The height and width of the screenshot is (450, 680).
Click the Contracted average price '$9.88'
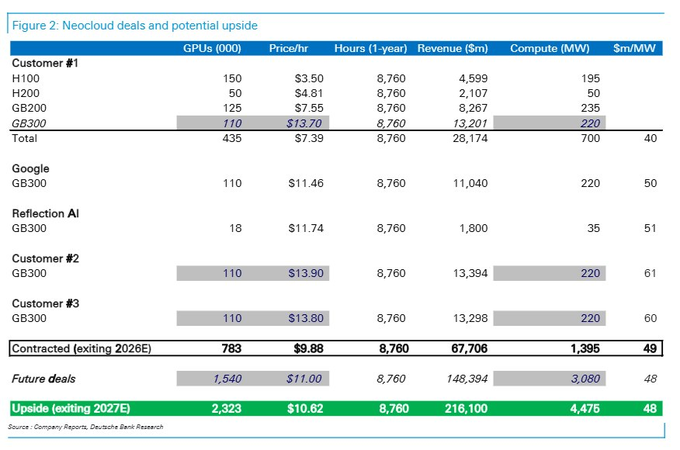click(309, 349)
